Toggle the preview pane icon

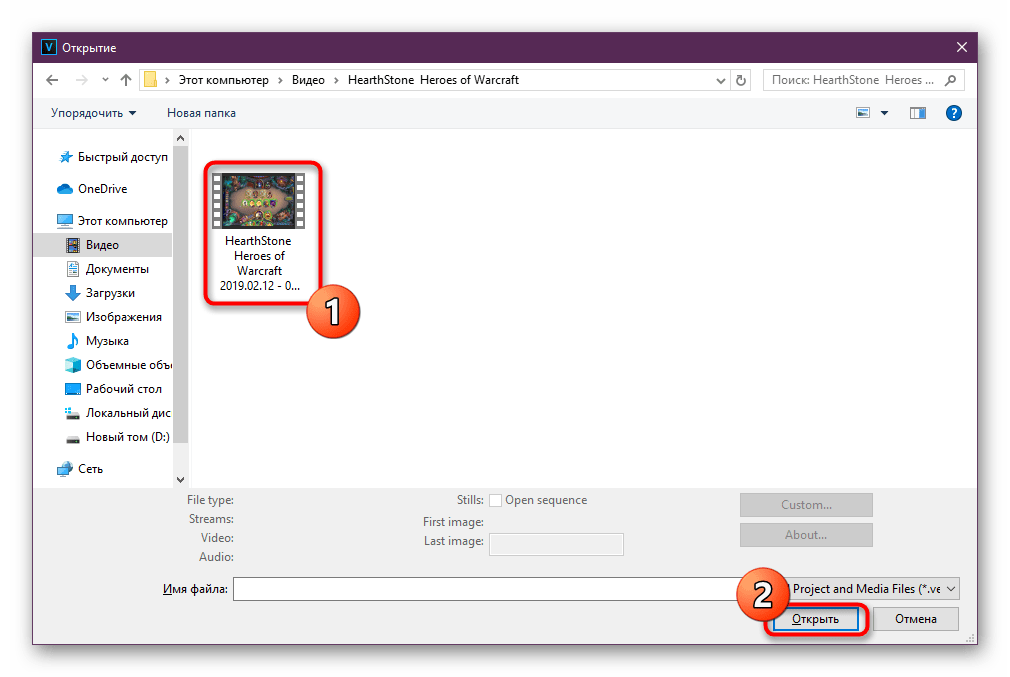click(x=918, y=113)
